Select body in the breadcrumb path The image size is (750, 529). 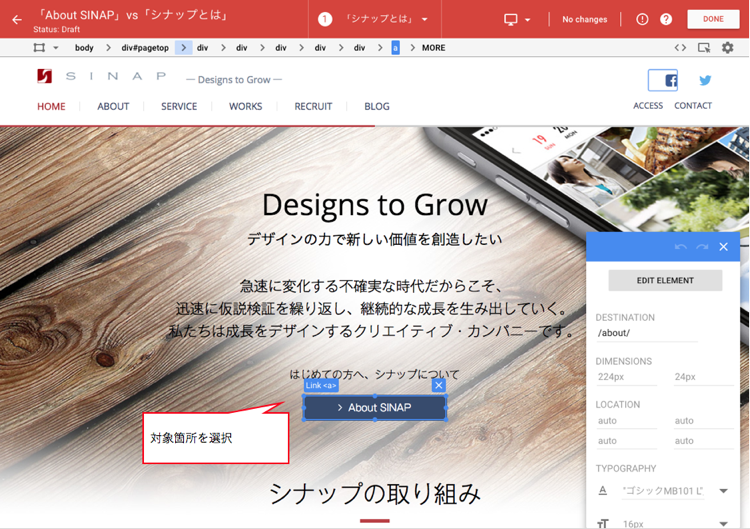(x=84, y=48)
